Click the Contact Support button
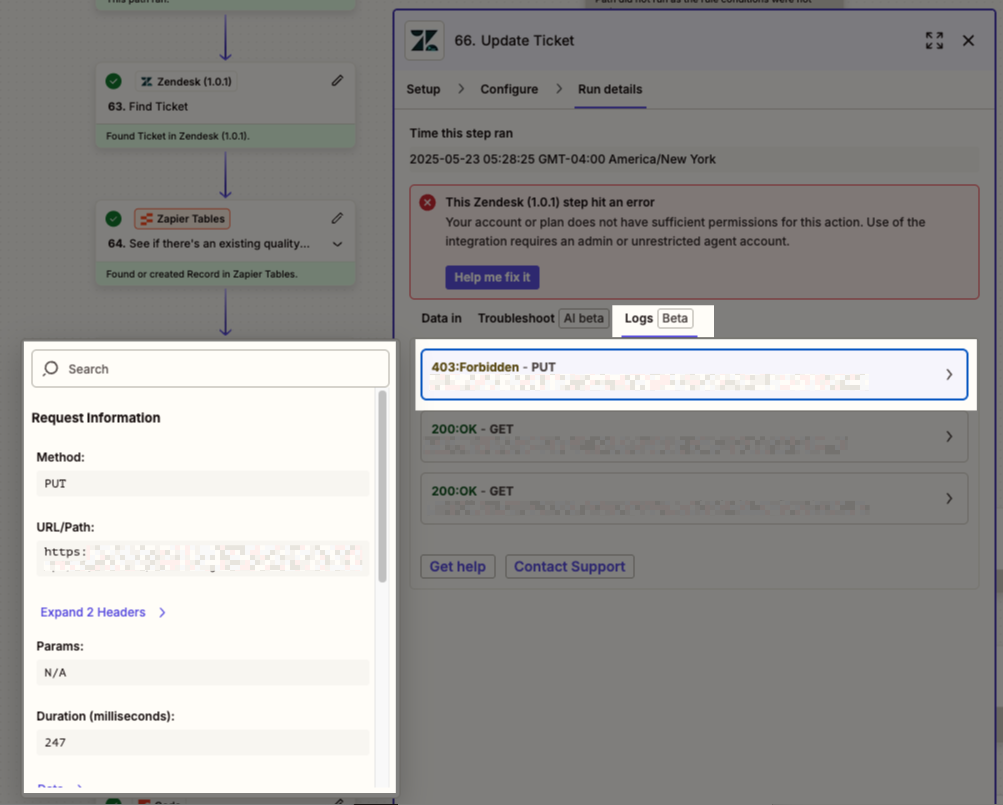This screenshot has height=805, width=1003. [x=570, y=566]
